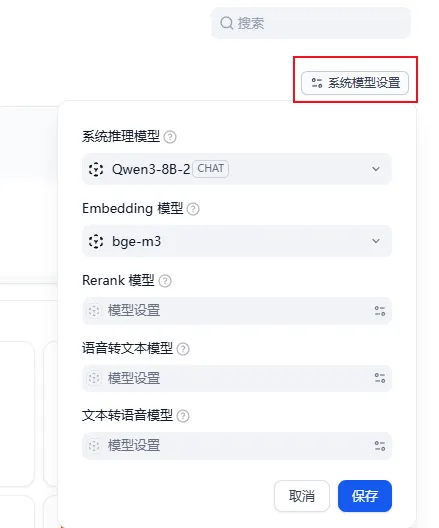Click the sliders icon in 文本转语音模型 field
The image size is (439, 528).
pyautogui.click(x=380, y=446)
